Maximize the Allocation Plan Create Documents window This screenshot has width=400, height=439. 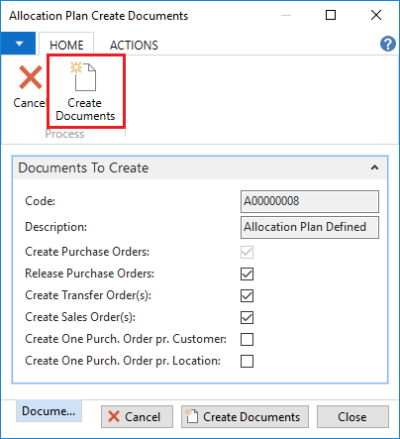(331, 15)
